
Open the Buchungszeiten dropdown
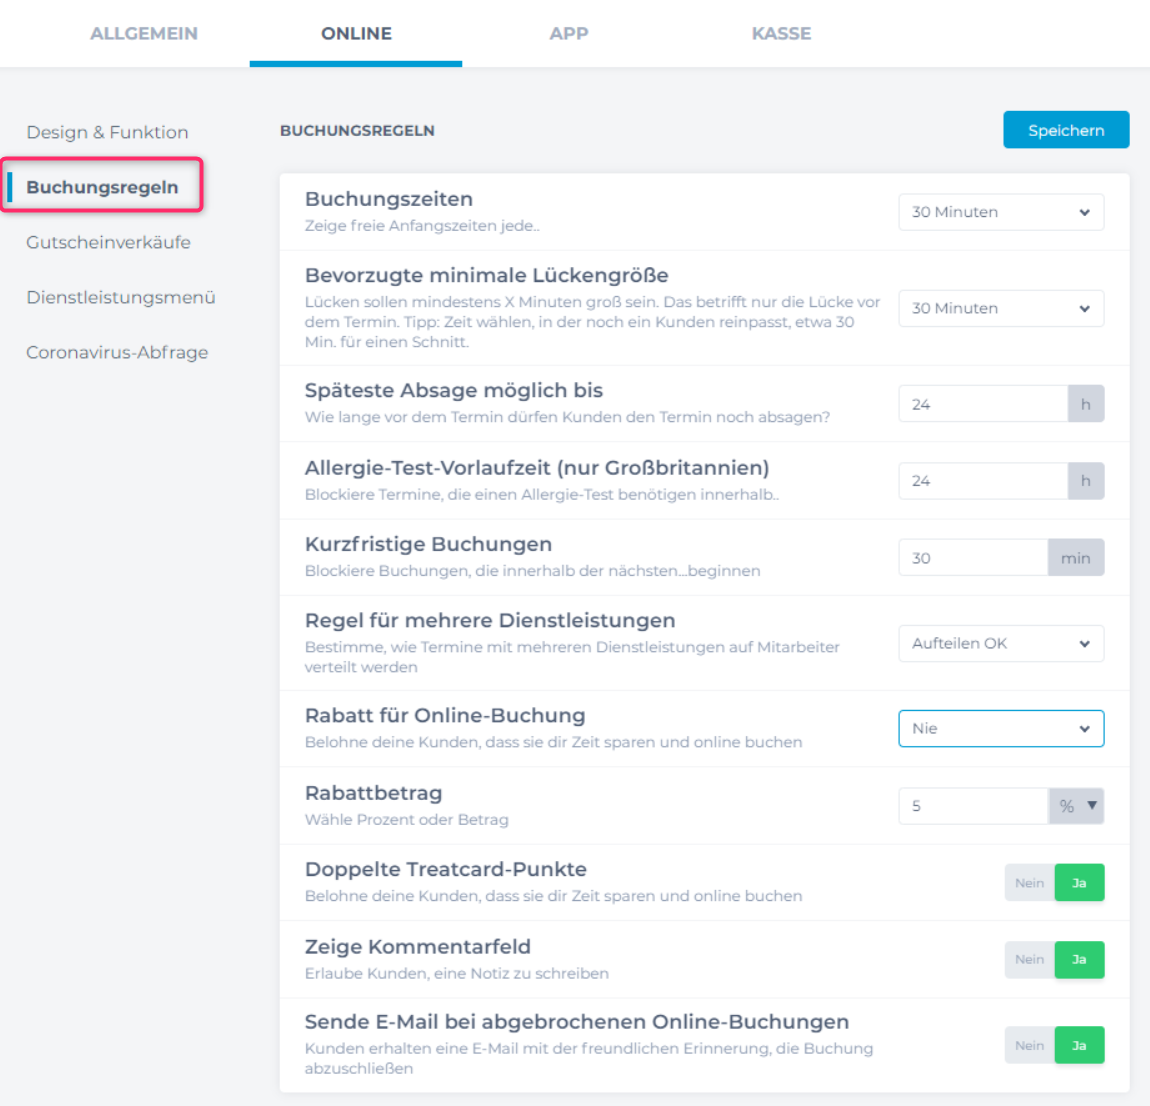[x=1000, y=212]
